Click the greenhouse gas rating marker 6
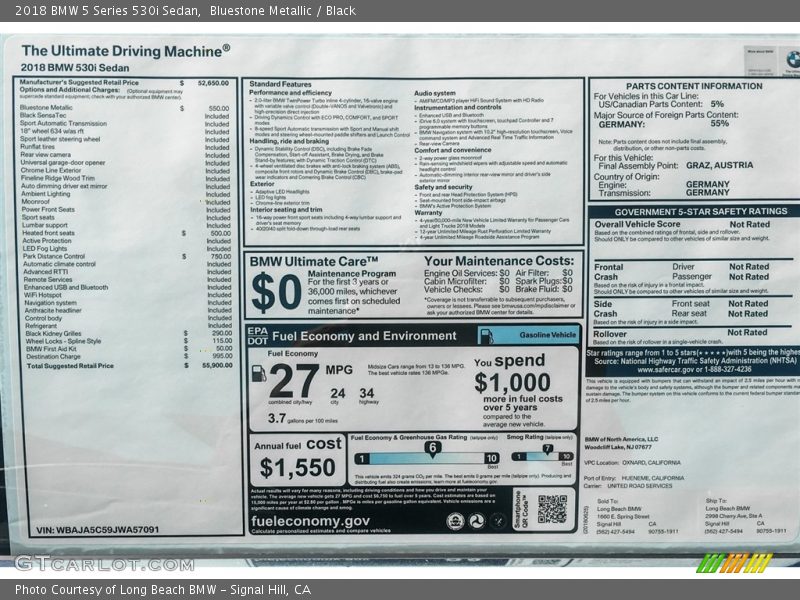This screenshot has height=600, width=800. point(433,448)
